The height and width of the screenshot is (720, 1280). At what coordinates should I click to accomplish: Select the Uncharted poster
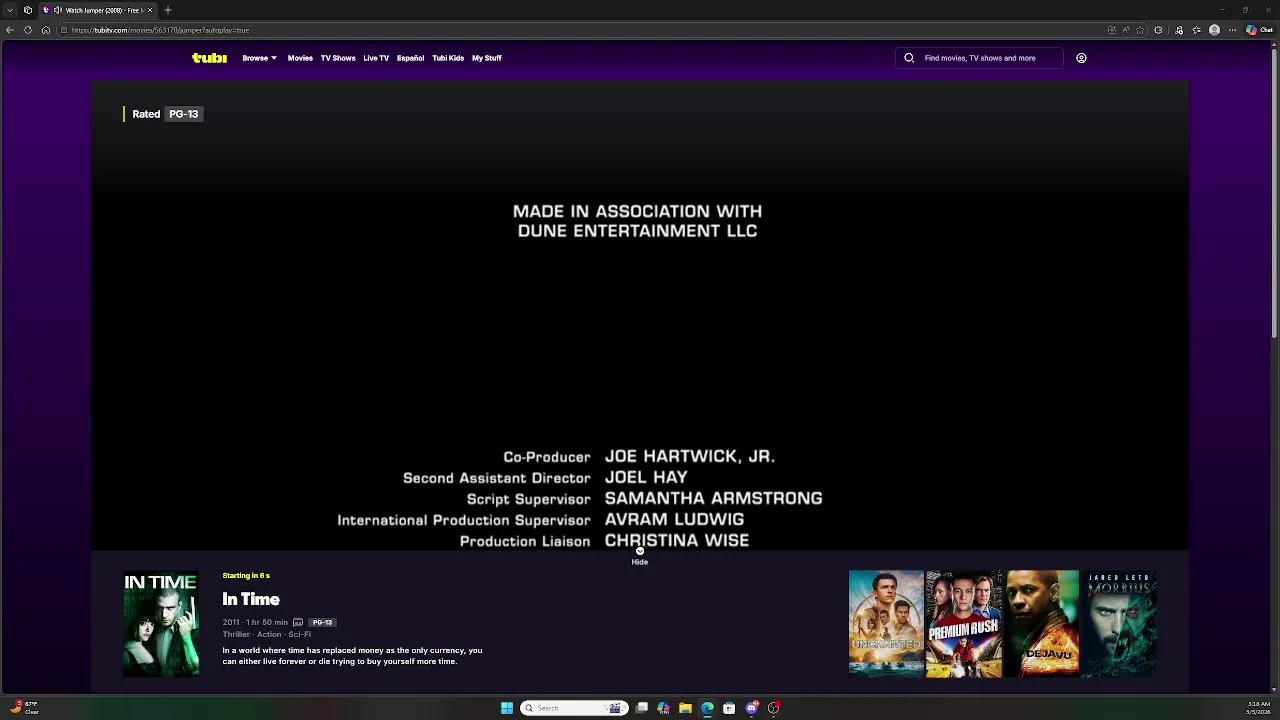(x=886, y=623)
